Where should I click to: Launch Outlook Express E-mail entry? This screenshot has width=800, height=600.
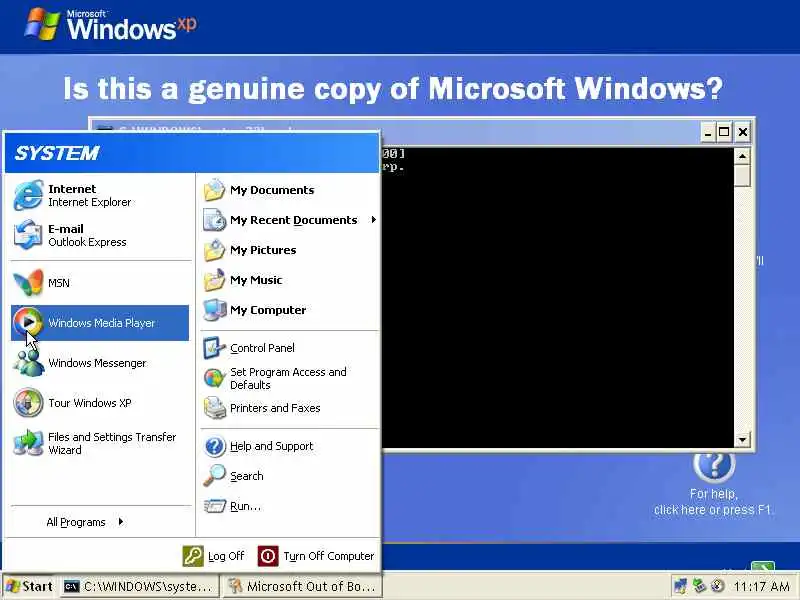click(100, 235)
